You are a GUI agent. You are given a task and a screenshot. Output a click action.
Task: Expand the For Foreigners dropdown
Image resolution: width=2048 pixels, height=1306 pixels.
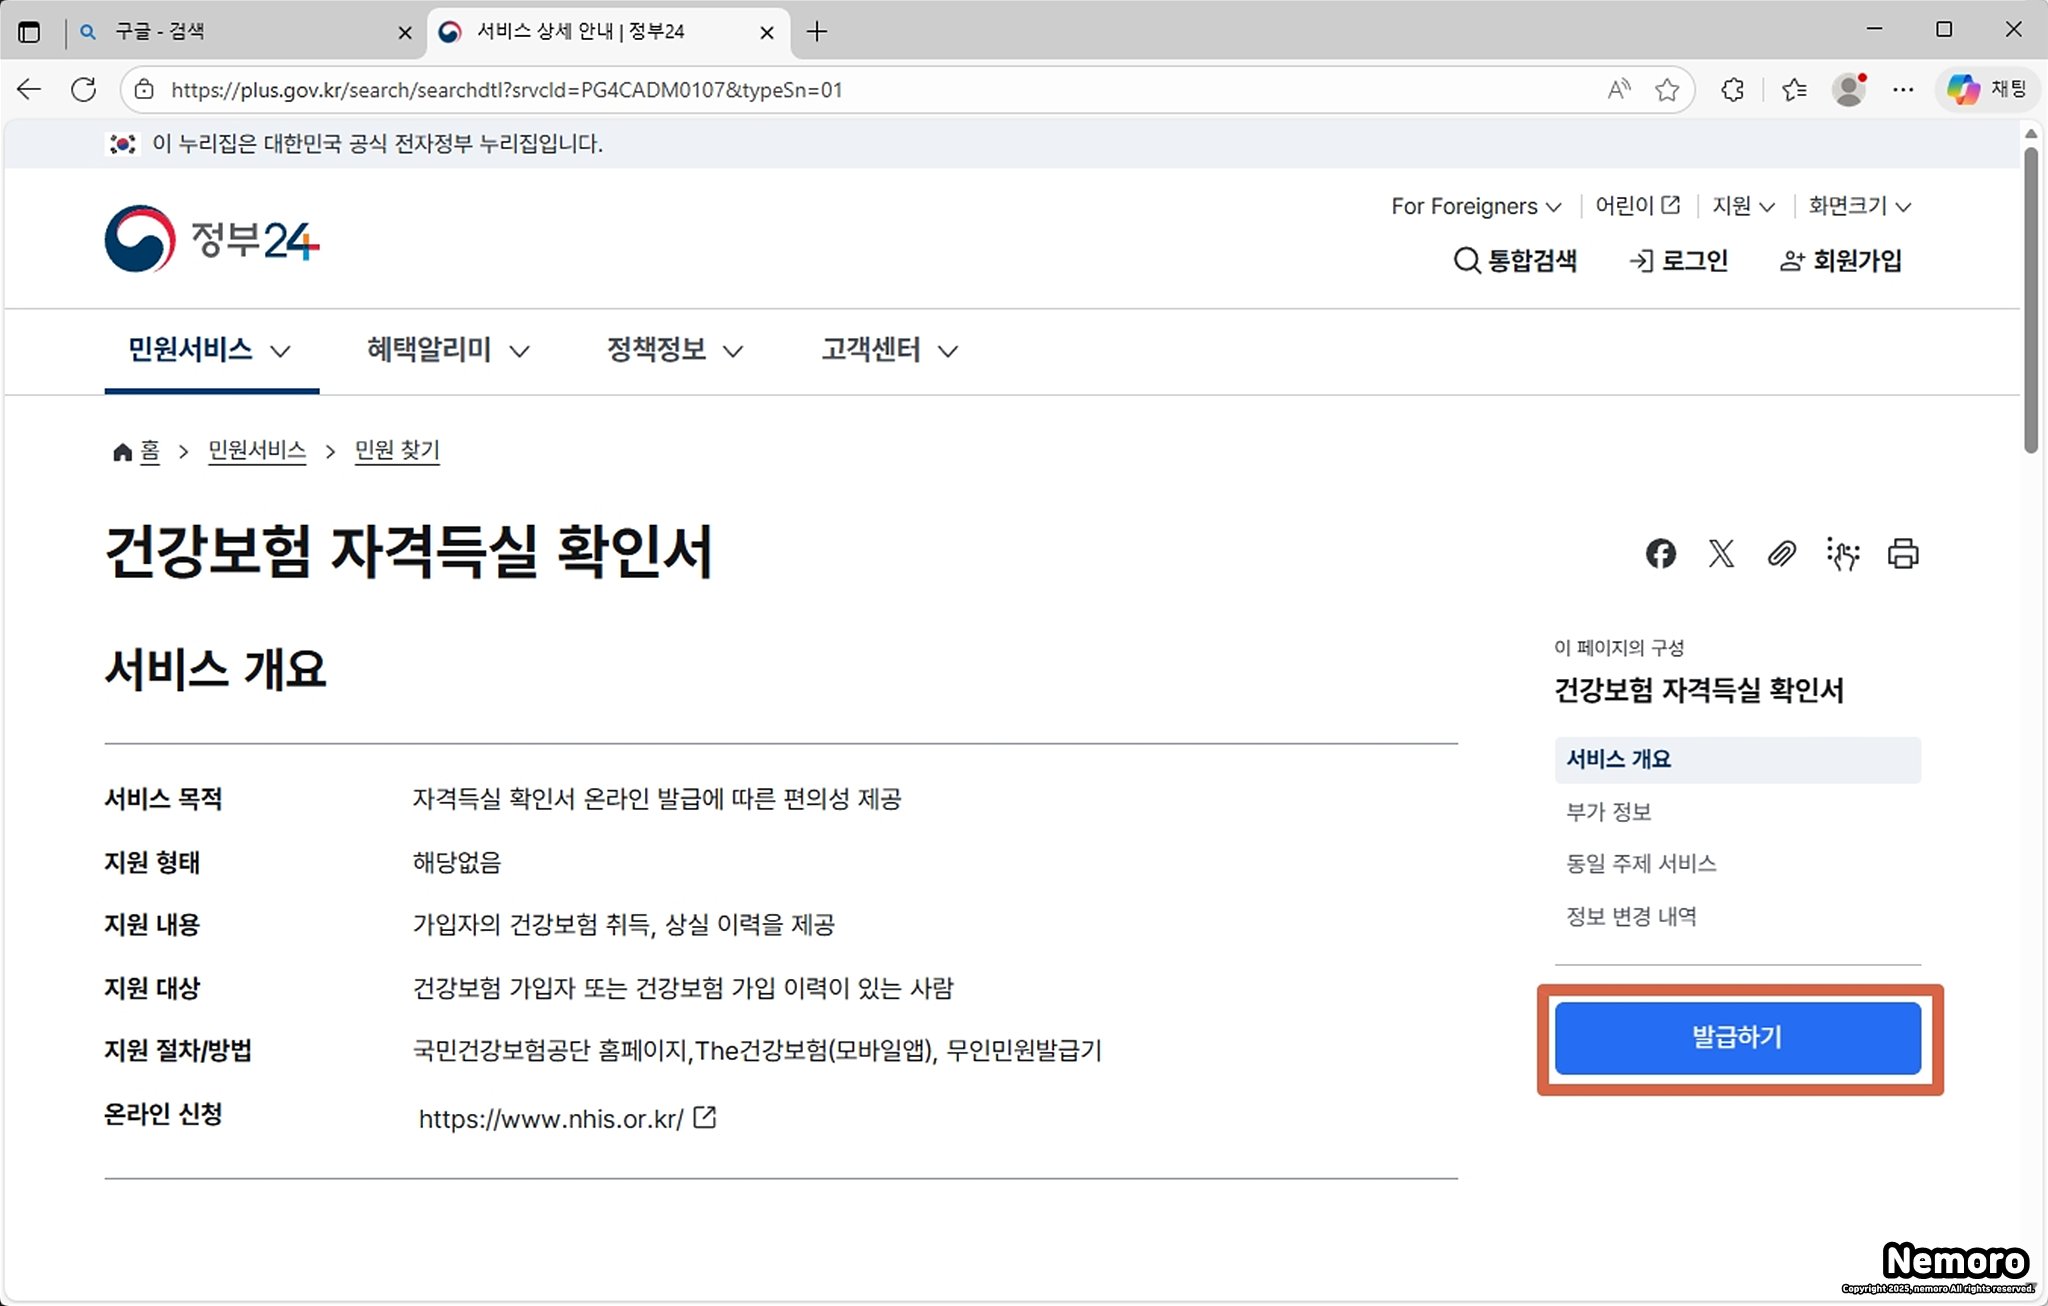point(1475,206)
